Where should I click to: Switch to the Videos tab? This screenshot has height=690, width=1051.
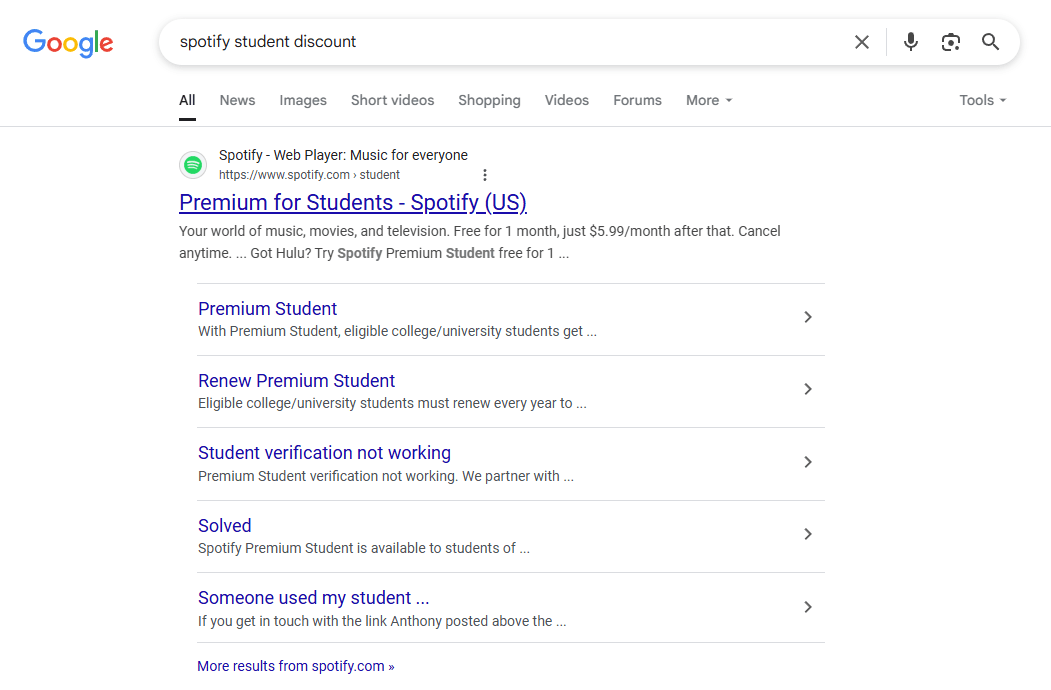566,101
